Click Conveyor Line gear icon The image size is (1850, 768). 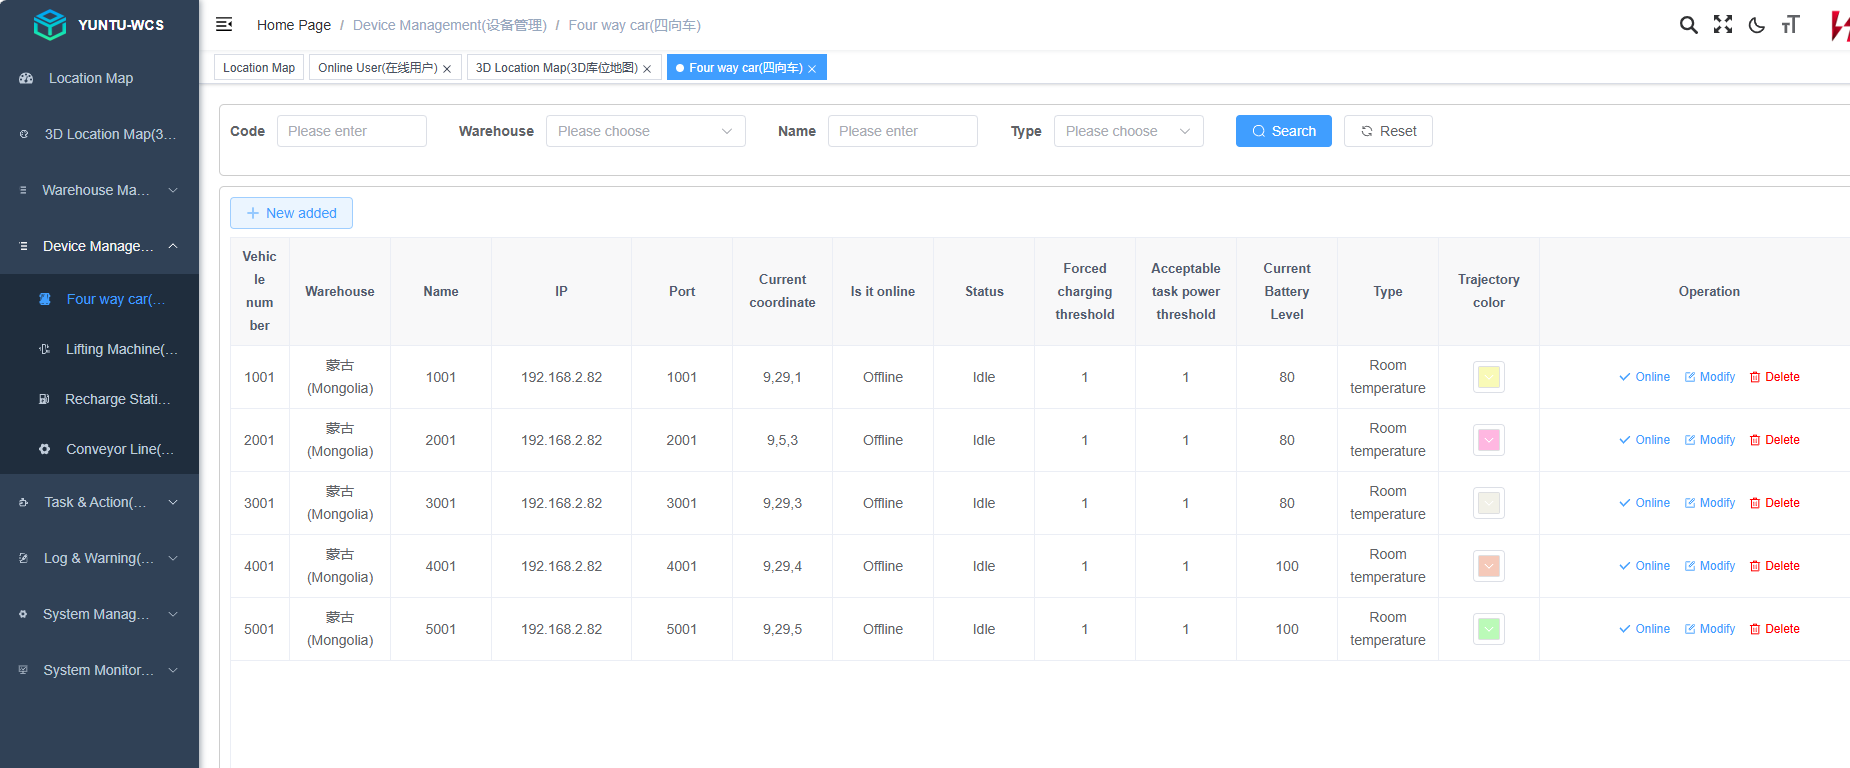coord(44,449)
